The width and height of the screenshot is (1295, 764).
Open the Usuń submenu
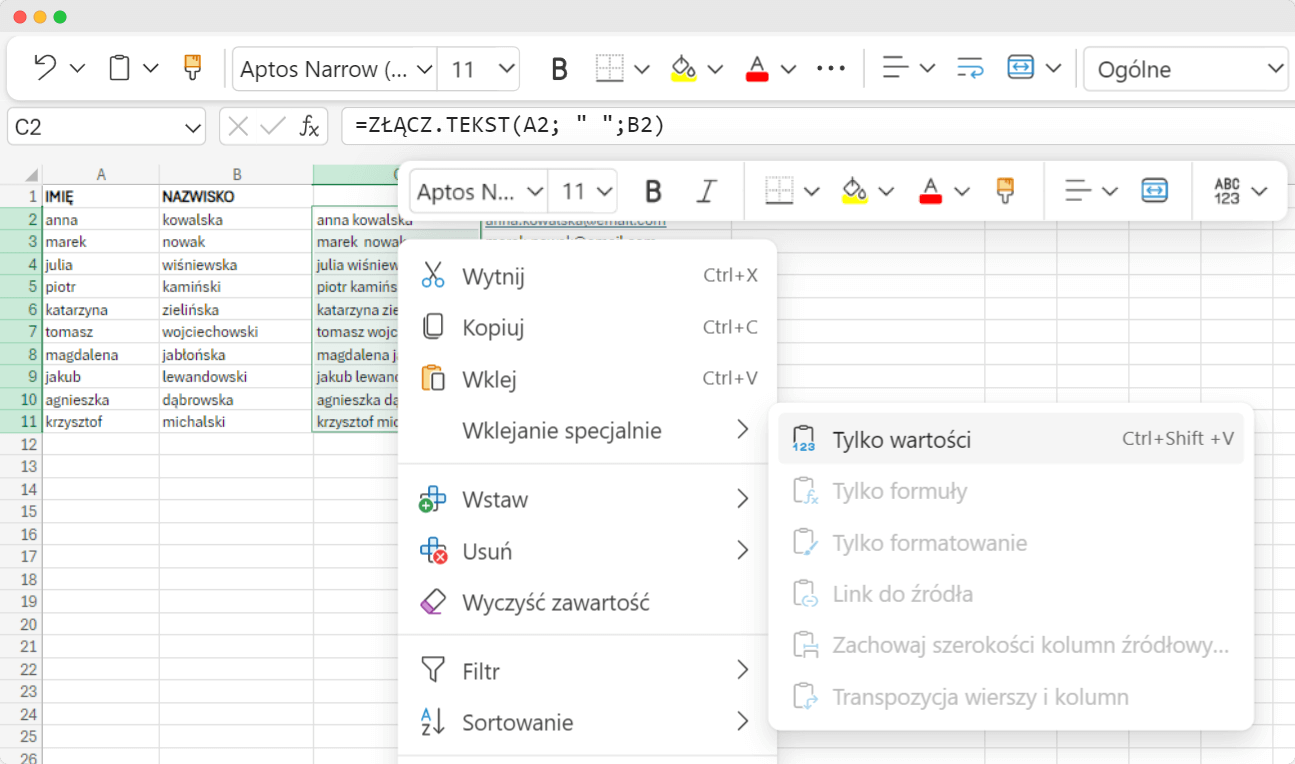point(588,551)
